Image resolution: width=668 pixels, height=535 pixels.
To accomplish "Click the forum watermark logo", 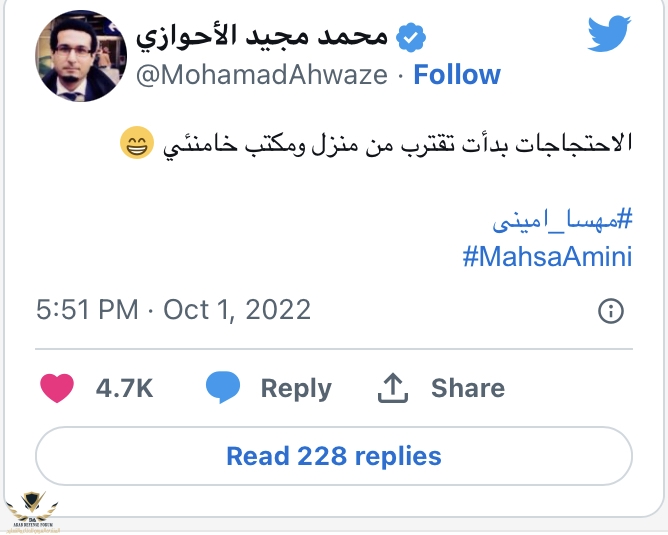I will coord(32,510).
